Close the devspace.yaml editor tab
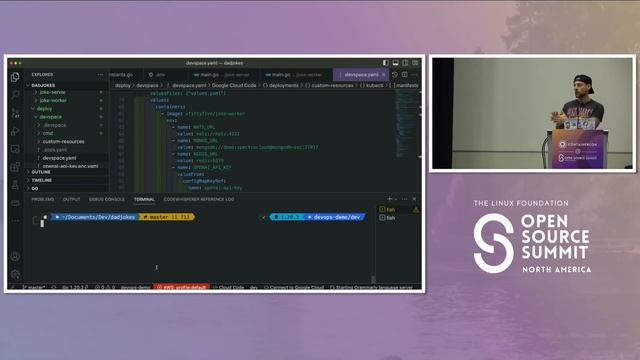Image resolution: width=640 pixels, height=360 pixels. click(383, 75)
